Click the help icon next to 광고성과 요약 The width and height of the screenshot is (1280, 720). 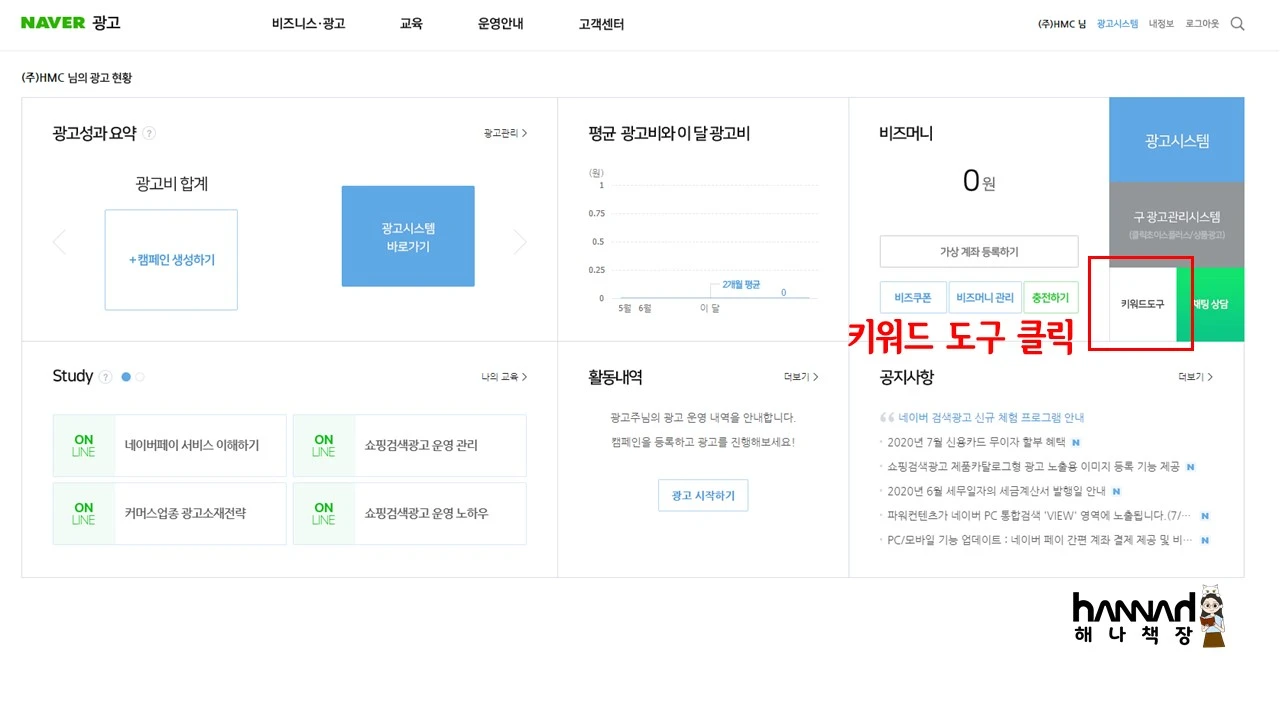click(148, 133)
